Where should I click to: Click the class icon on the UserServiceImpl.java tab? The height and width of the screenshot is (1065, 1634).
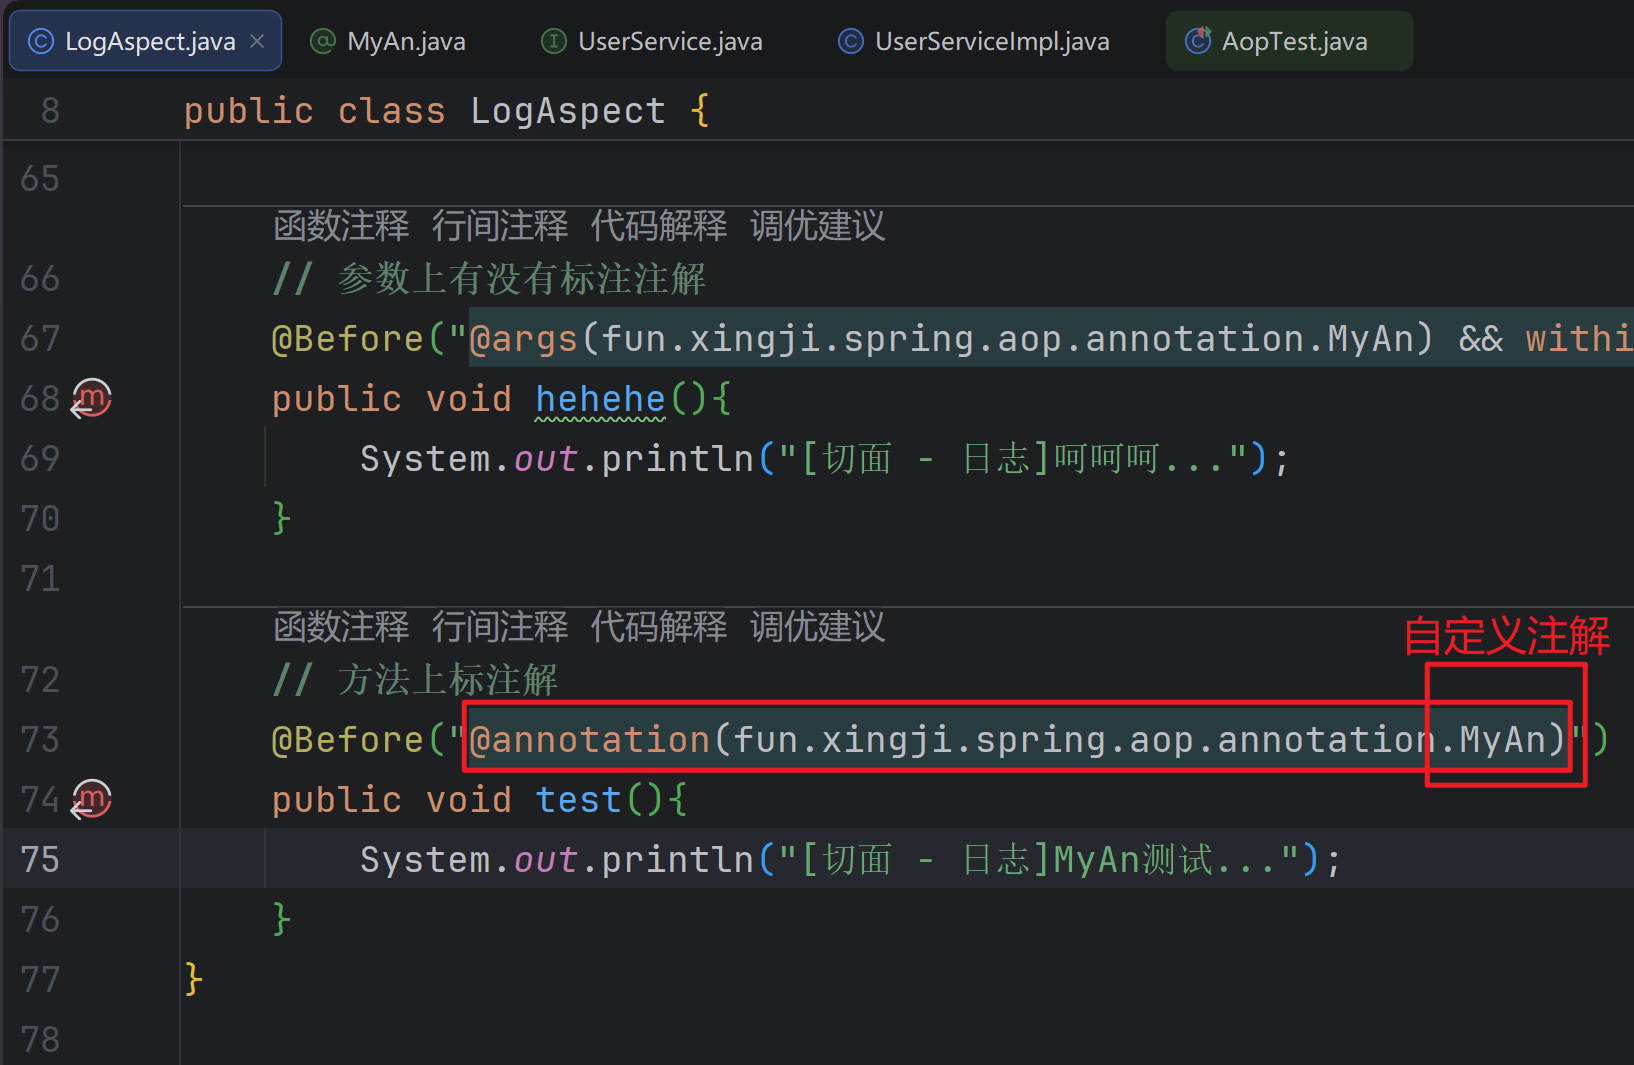pos(850,42)
